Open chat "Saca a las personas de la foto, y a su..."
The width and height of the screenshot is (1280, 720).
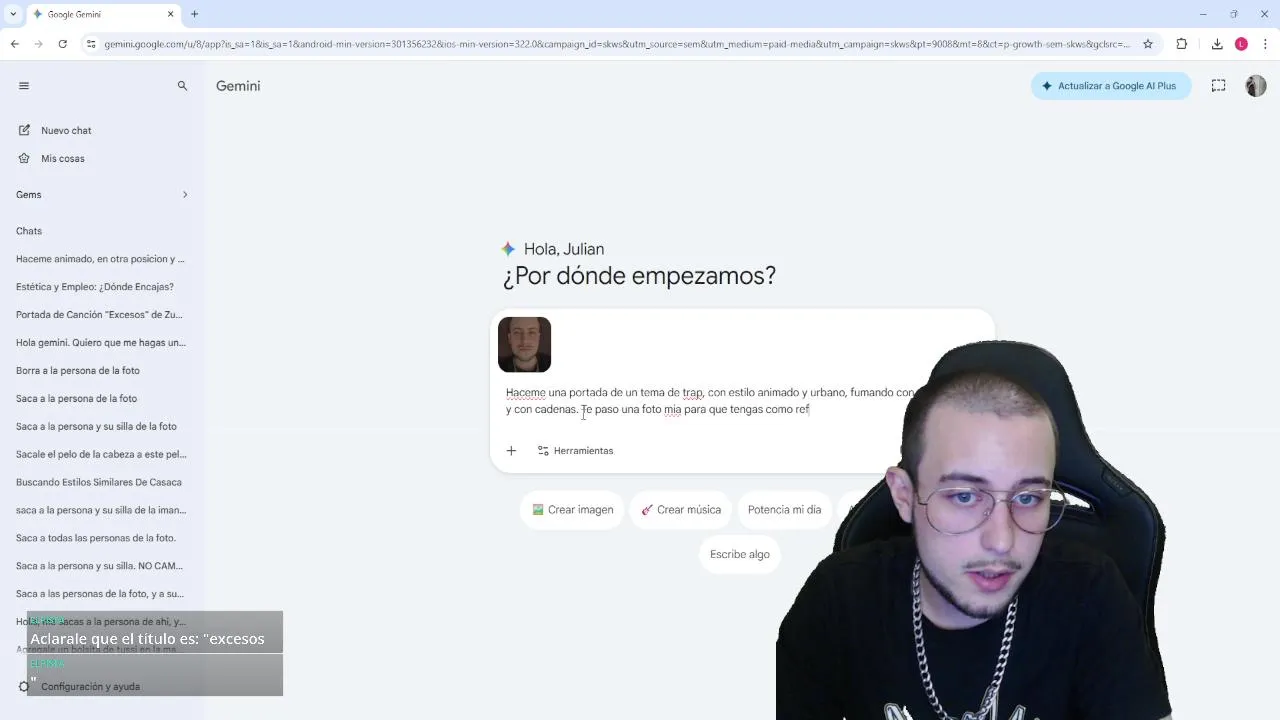(100, 594)
